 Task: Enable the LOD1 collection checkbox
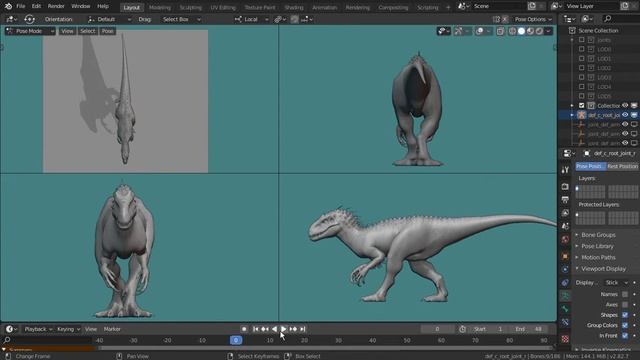click(582, 58)
